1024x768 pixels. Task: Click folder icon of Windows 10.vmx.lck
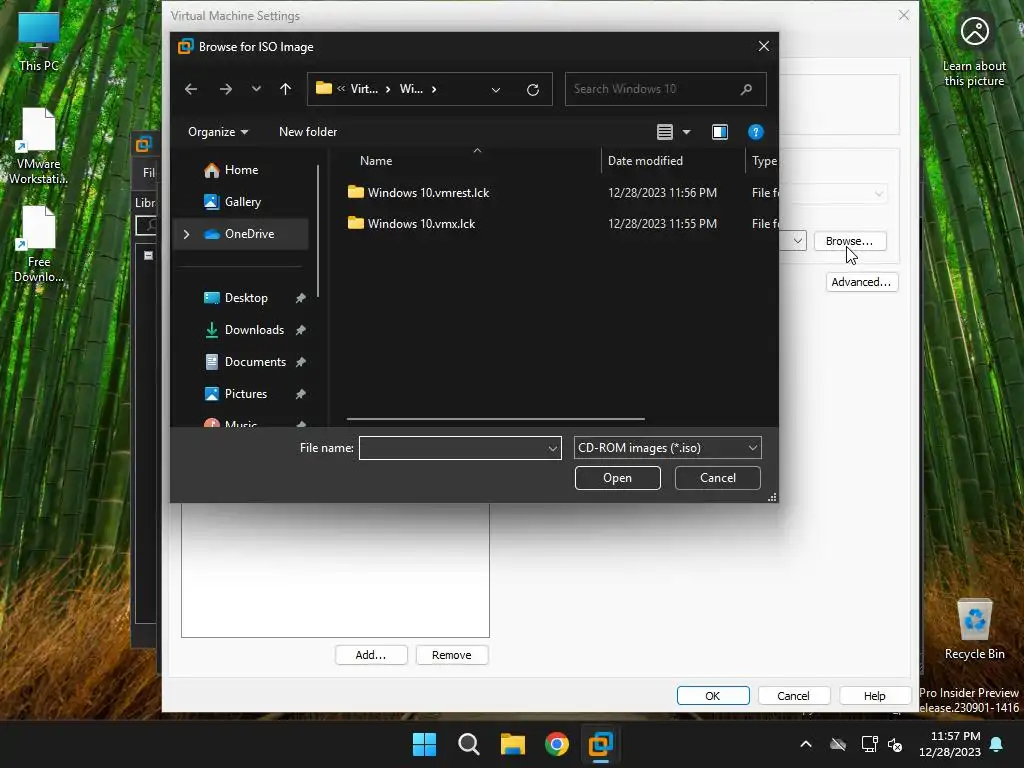pyautogui.click(x=356, y=223)
